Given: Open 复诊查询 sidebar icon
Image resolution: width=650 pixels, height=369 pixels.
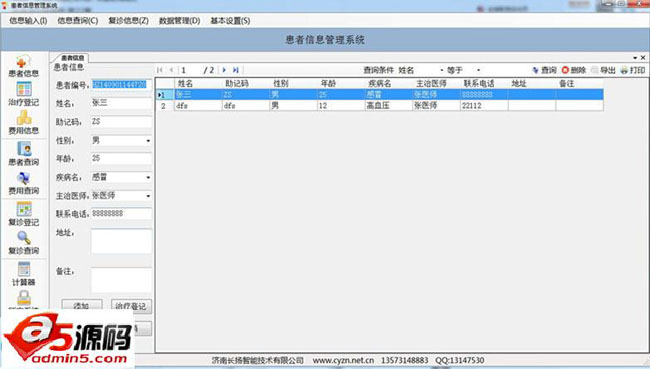Looking at the screenshot, I should click(x=23, y=243).
